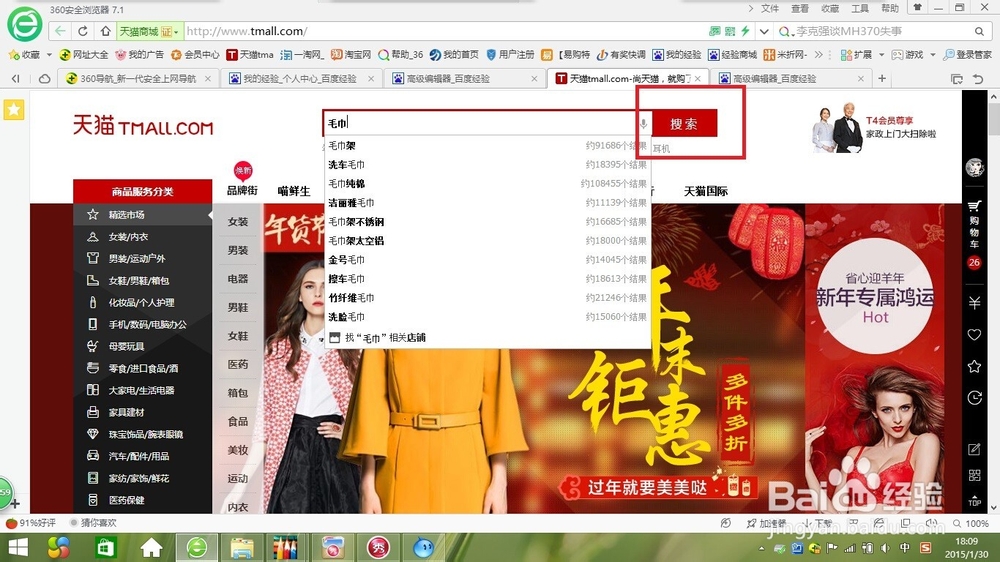Viewport: 1000px width, 562px height.
Task: Open the File Explorer taskbar icon
Action: point(242,547)
